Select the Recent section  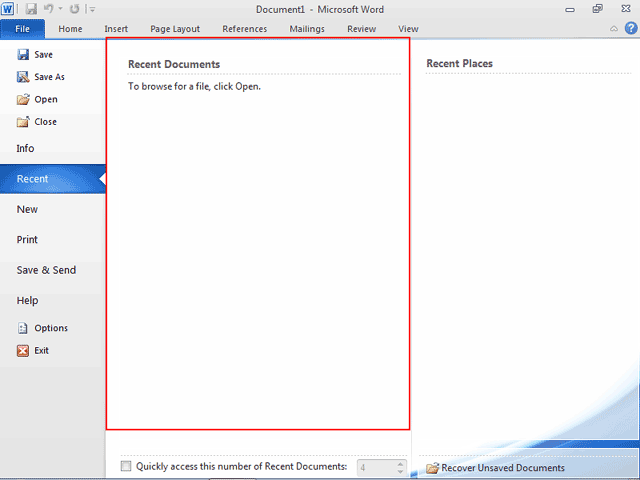point(53,179)
